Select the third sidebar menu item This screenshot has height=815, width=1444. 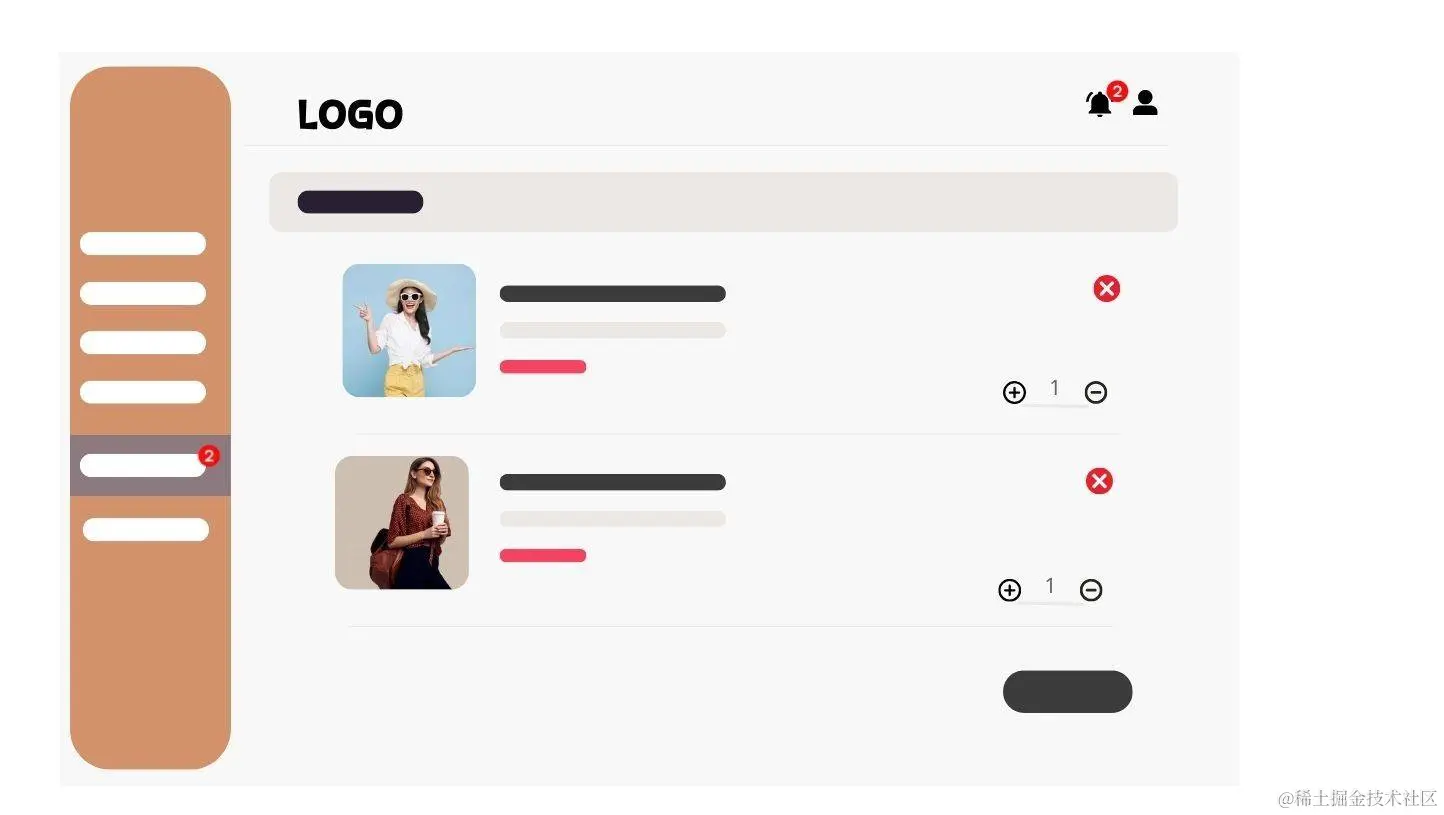pos(143,343)
